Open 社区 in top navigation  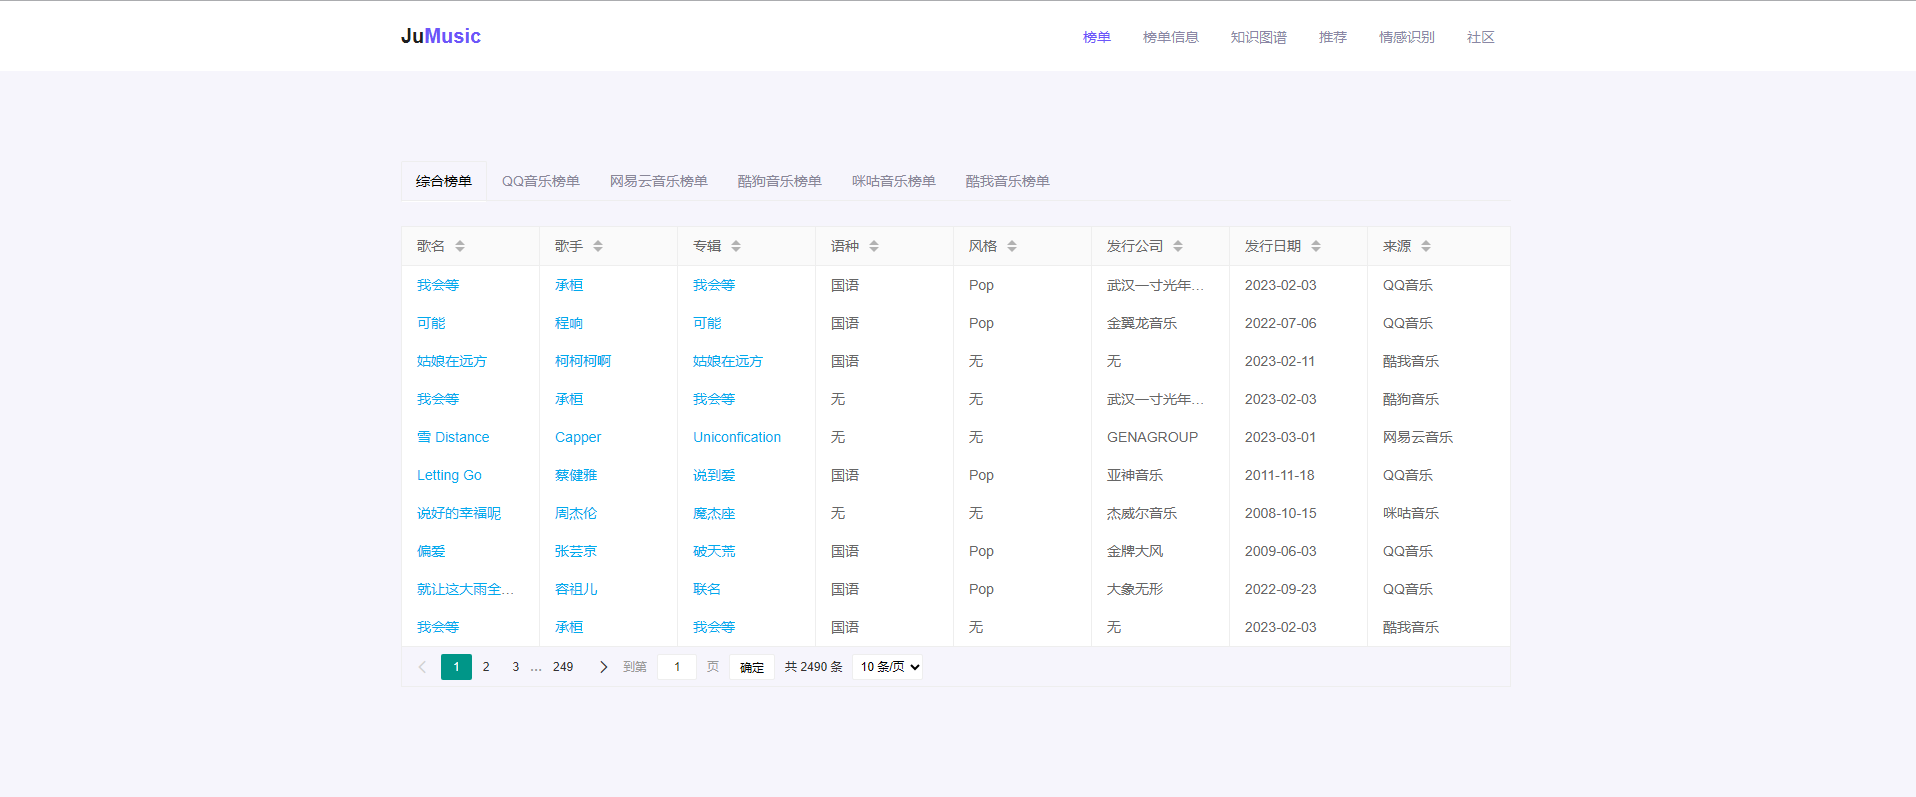click(1481, 37)
